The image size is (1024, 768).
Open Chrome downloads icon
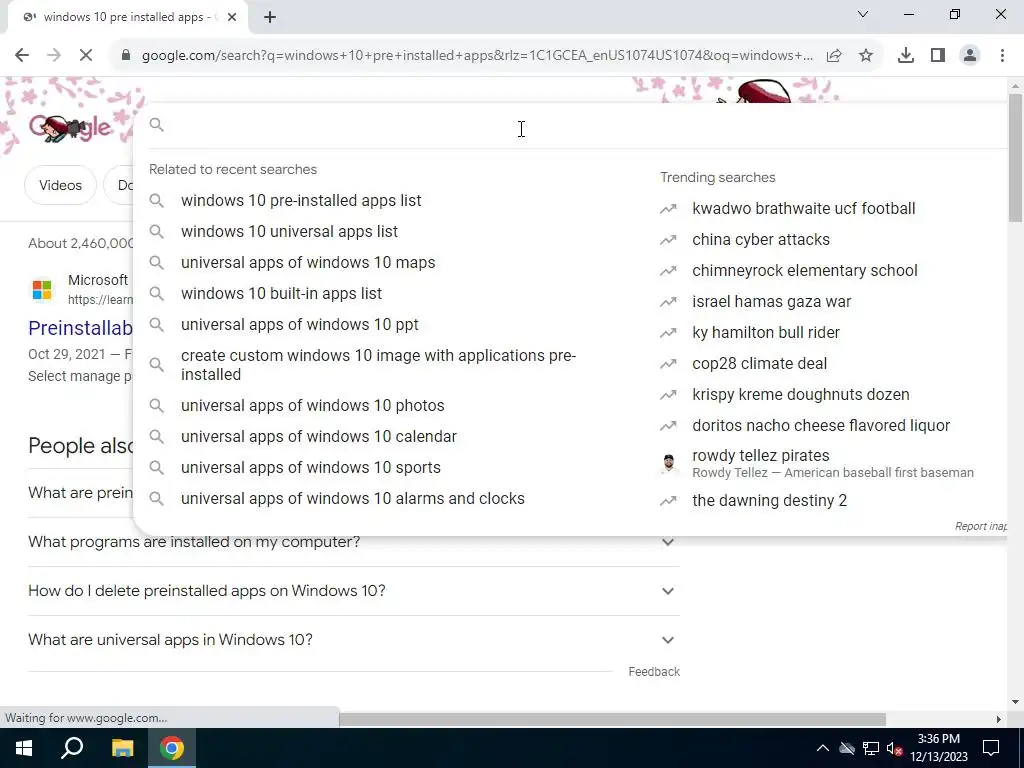click(906, 56)
